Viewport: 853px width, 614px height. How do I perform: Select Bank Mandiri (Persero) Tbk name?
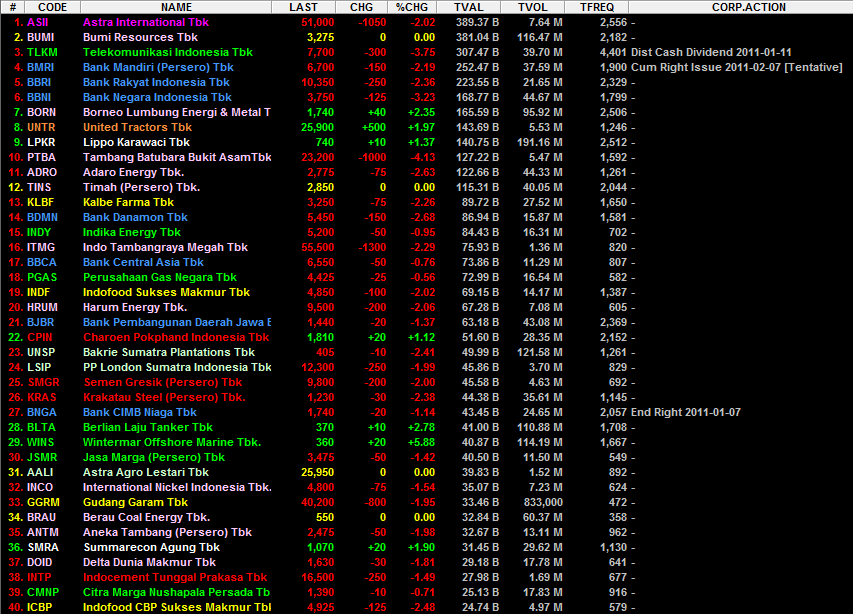click(158, 67)
